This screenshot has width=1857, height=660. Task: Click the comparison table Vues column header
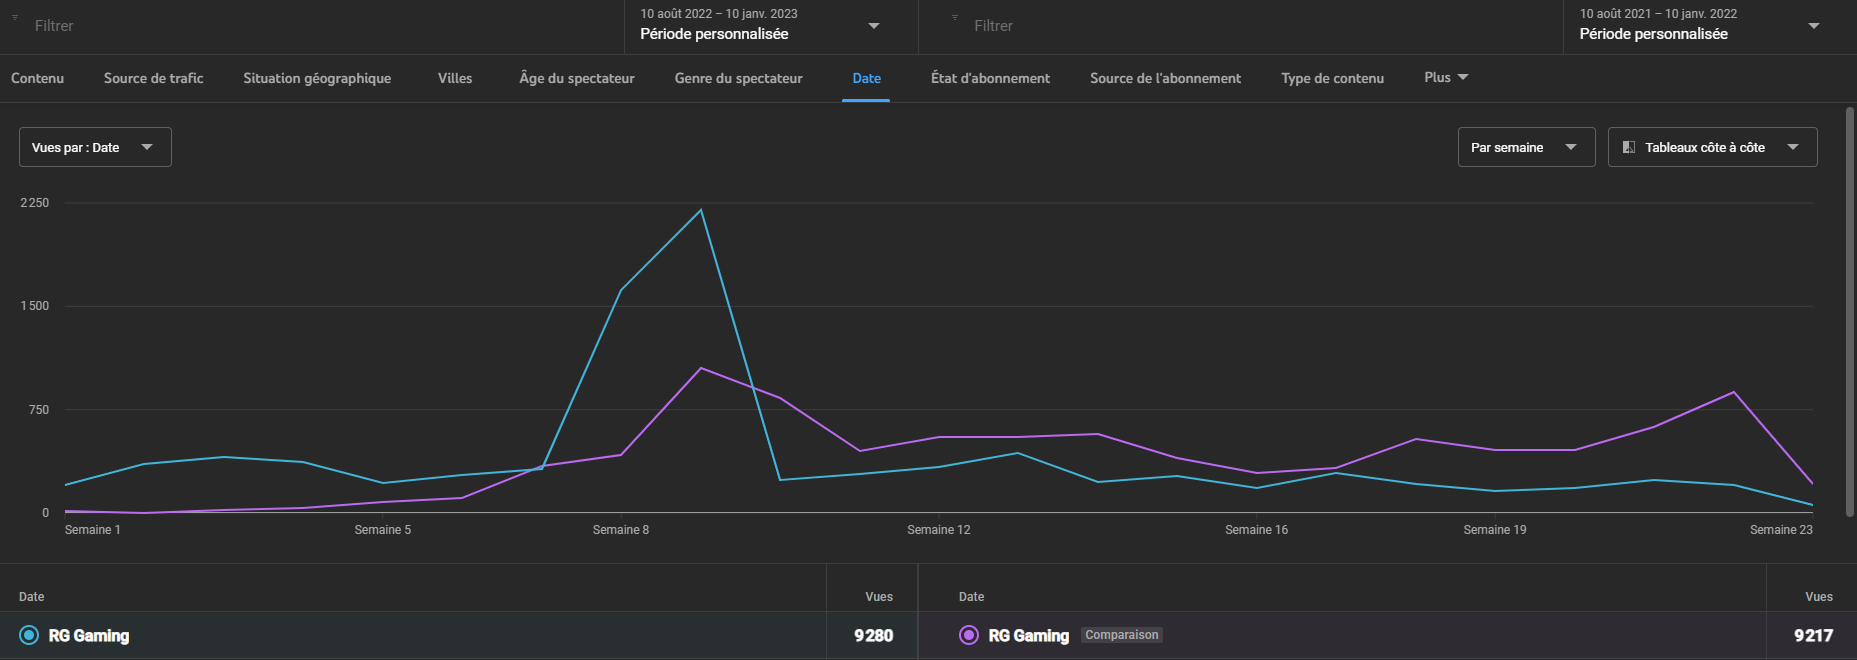coord(1819,597)
